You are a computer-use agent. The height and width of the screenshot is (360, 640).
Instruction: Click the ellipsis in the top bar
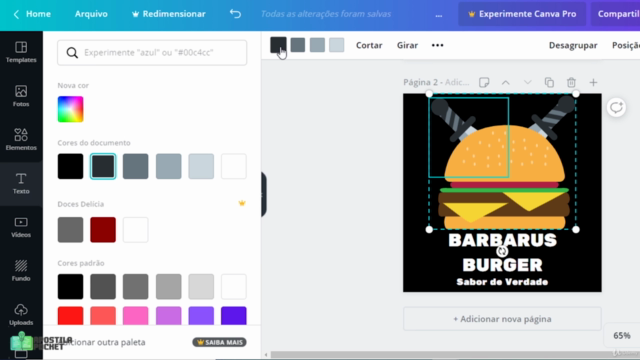point(439,15)
